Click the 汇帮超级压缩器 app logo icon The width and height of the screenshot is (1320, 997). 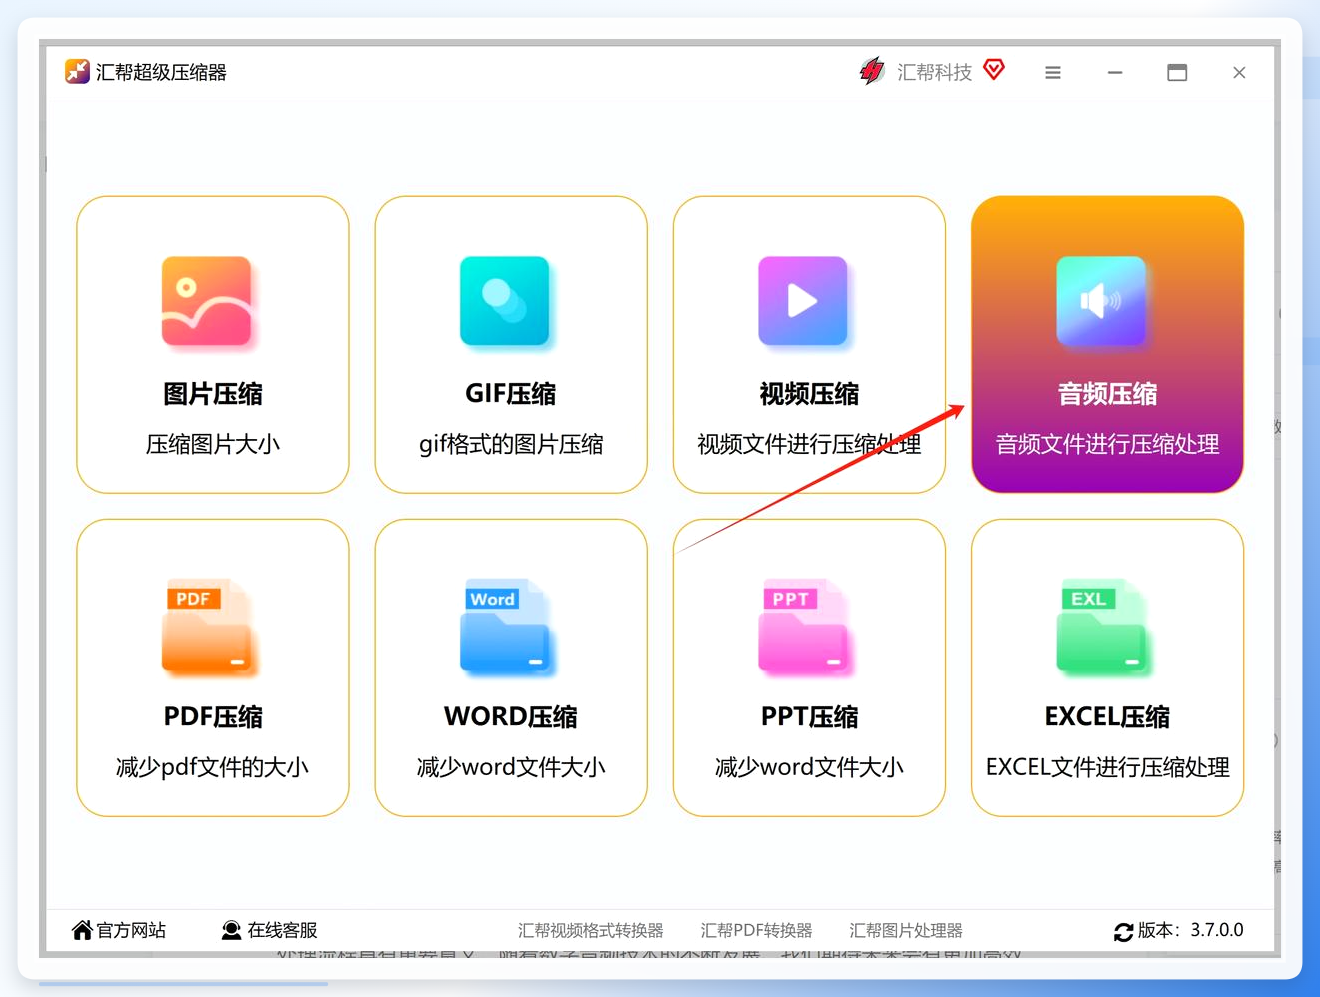(77, 71)
